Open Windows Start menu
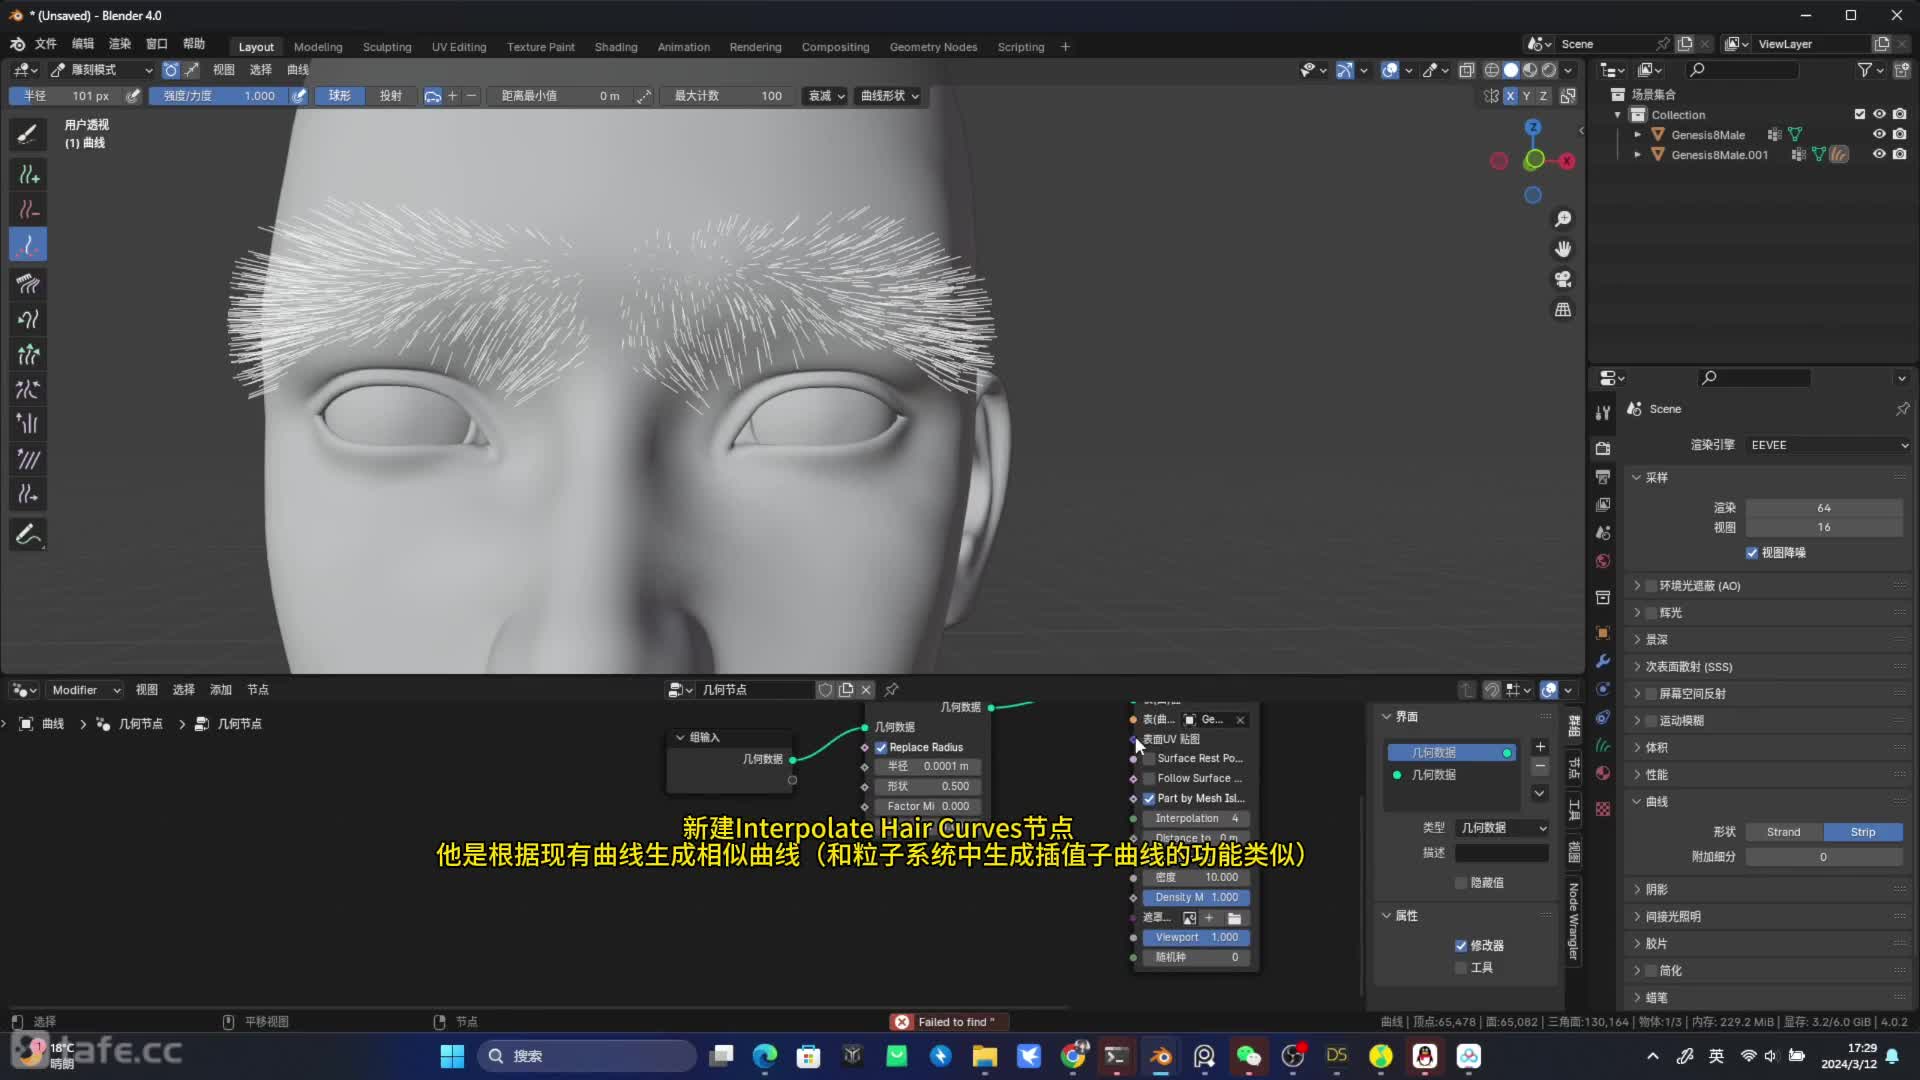The image size is (1920, 1080). 452,1056
